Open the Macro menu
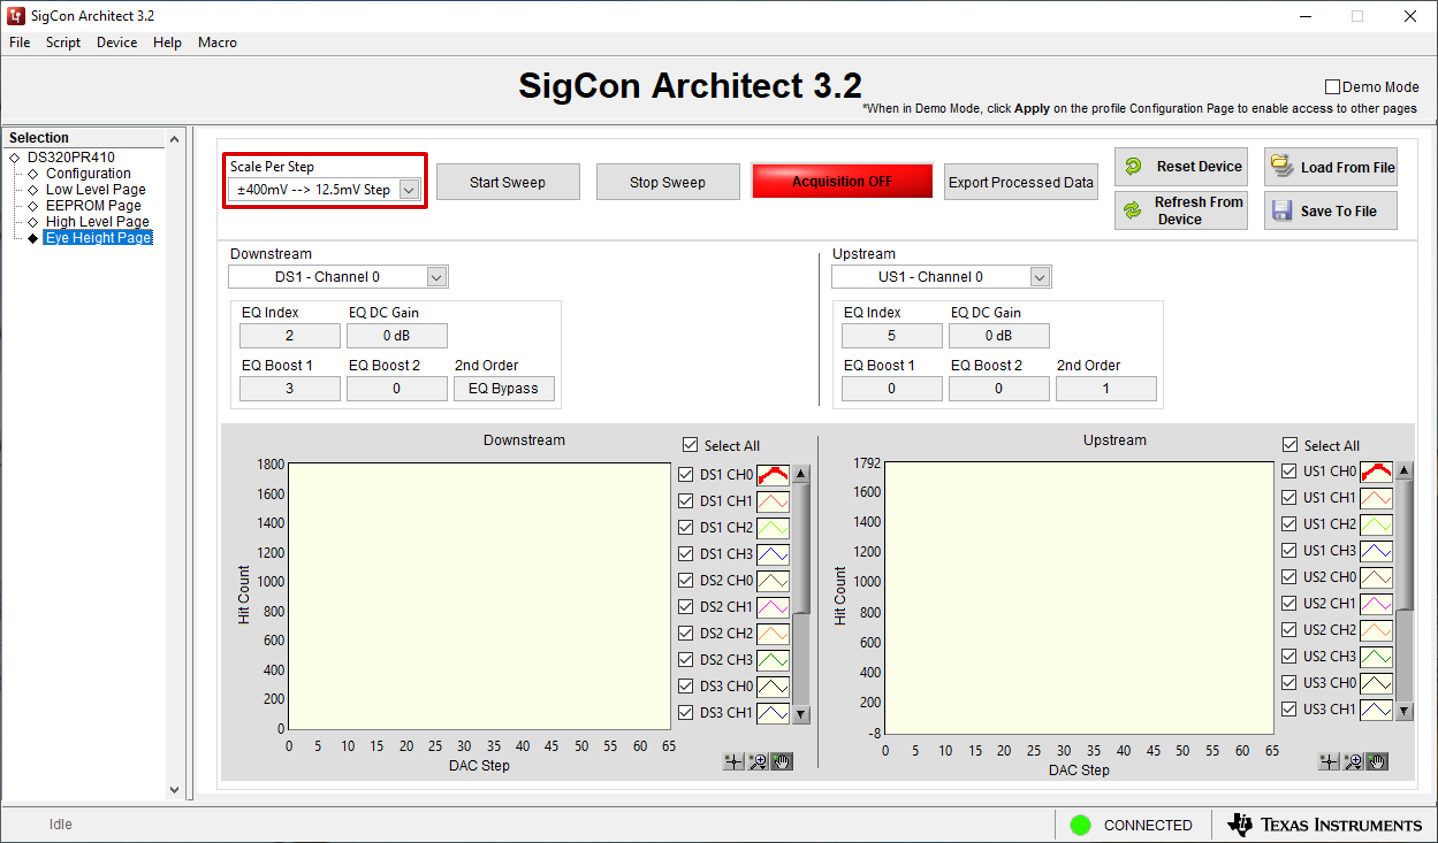The width and height of the screenshot is (1438, 843). (217, 42)
